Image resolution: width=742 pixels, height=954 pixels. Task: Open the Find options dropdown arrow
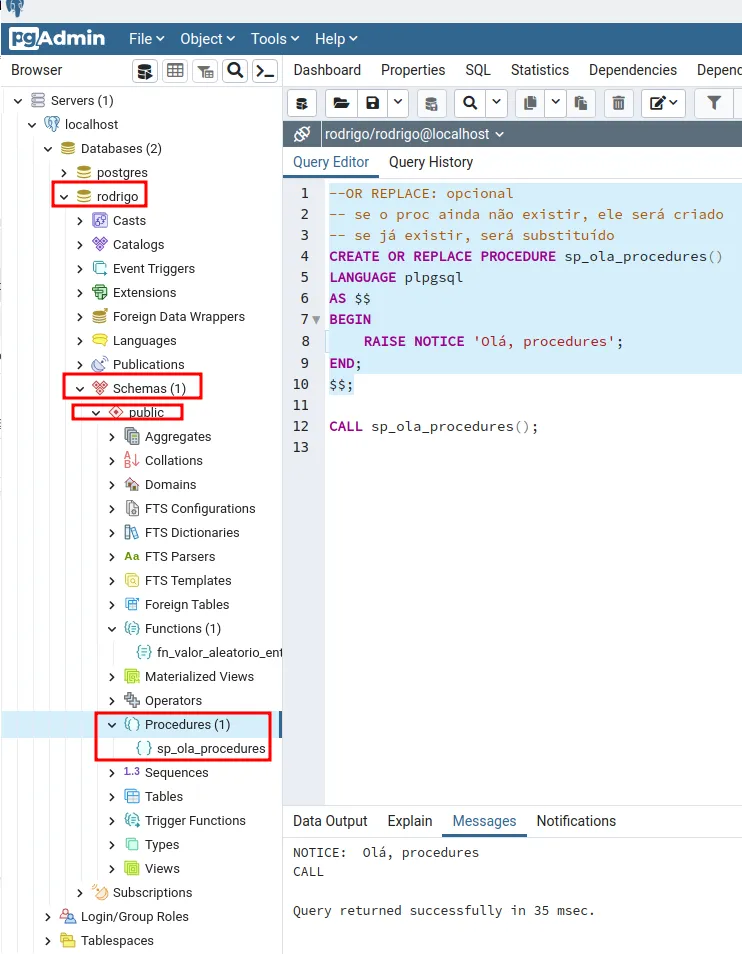point(496,103)
